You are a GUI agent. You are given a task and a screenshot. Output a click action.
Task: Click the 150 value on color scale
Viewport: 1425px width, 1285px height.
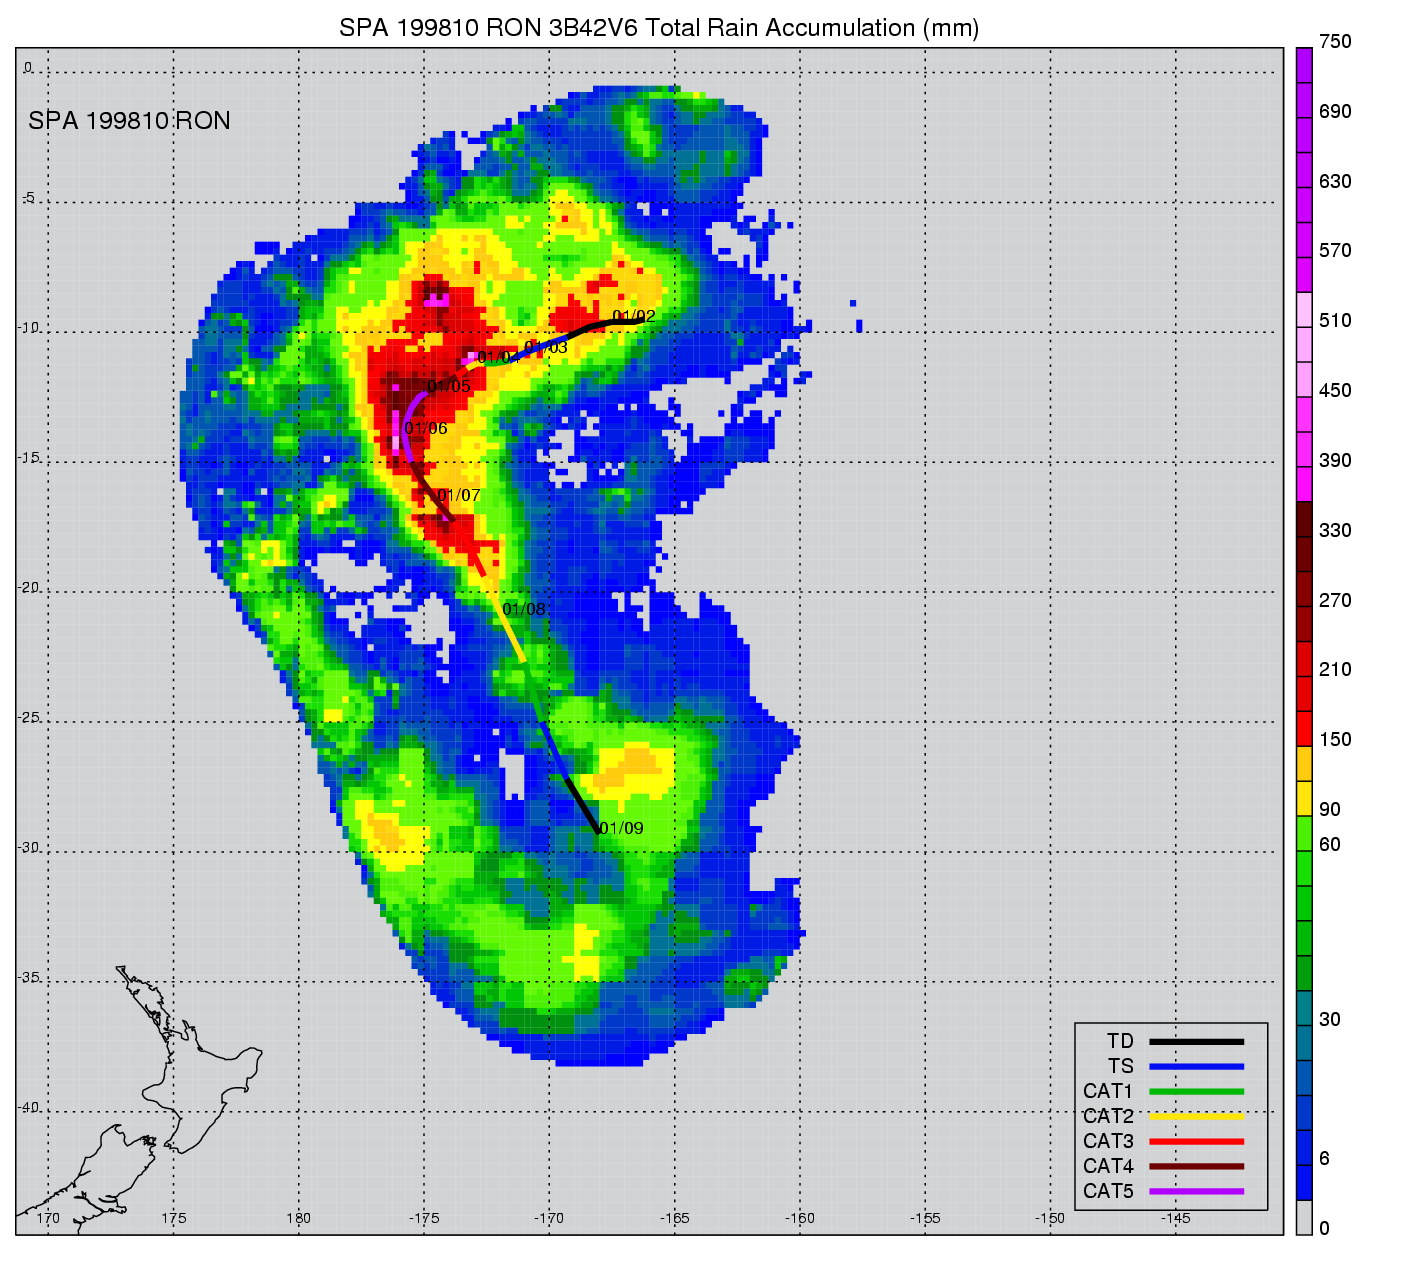point(1334,739)
